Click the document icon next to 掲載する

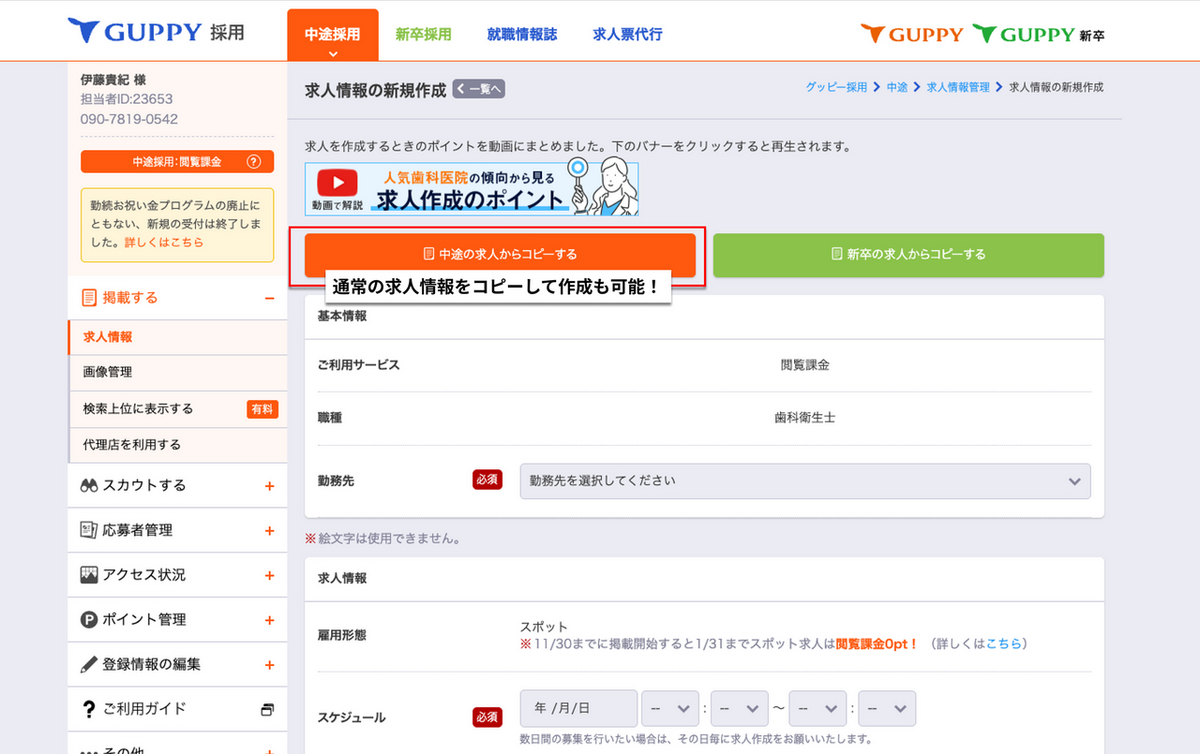(88, 298)
